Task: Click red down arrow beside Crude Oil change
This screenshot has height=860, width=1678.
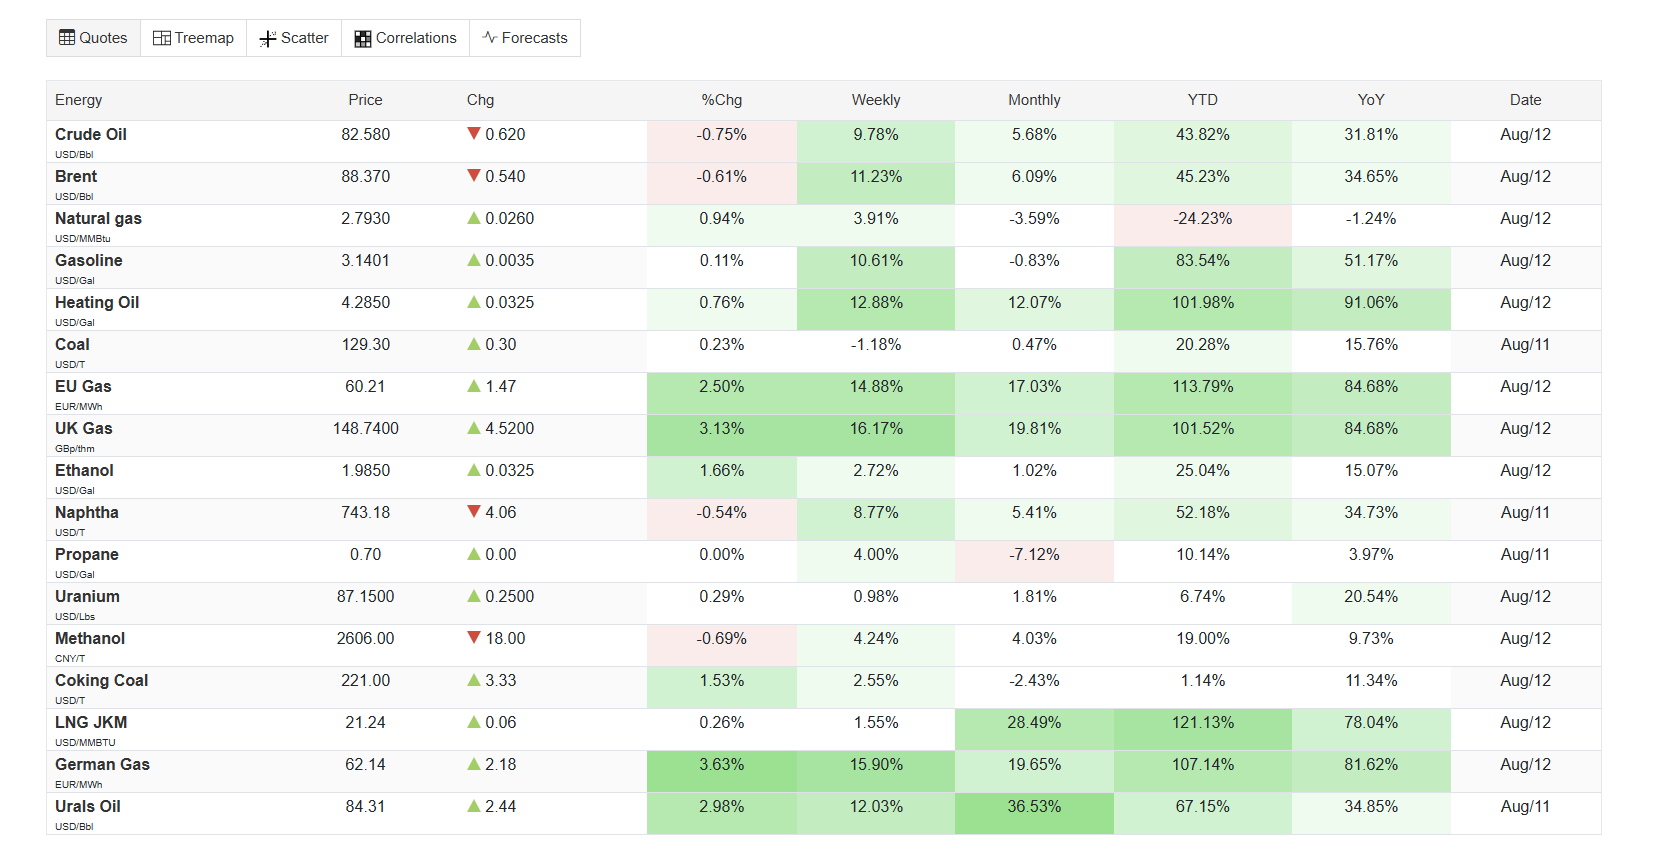Action: 474,134
